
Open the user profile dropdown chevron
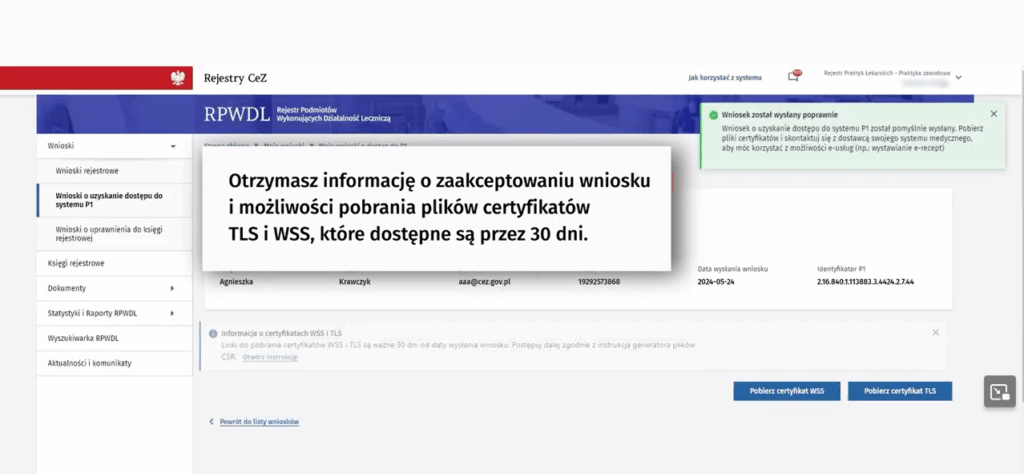click(958, 77)
